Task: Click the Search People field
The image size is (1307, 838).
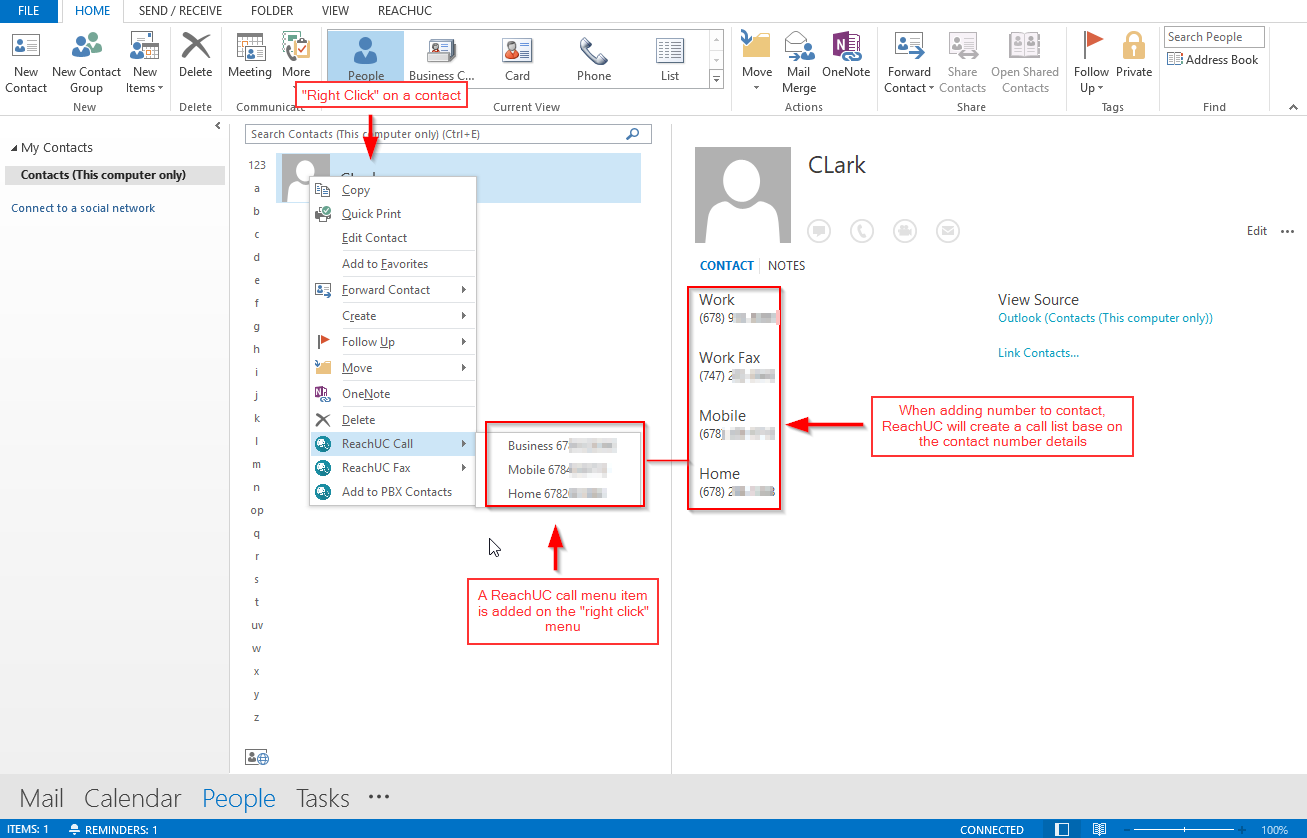Action: (x=1214, y=37)
